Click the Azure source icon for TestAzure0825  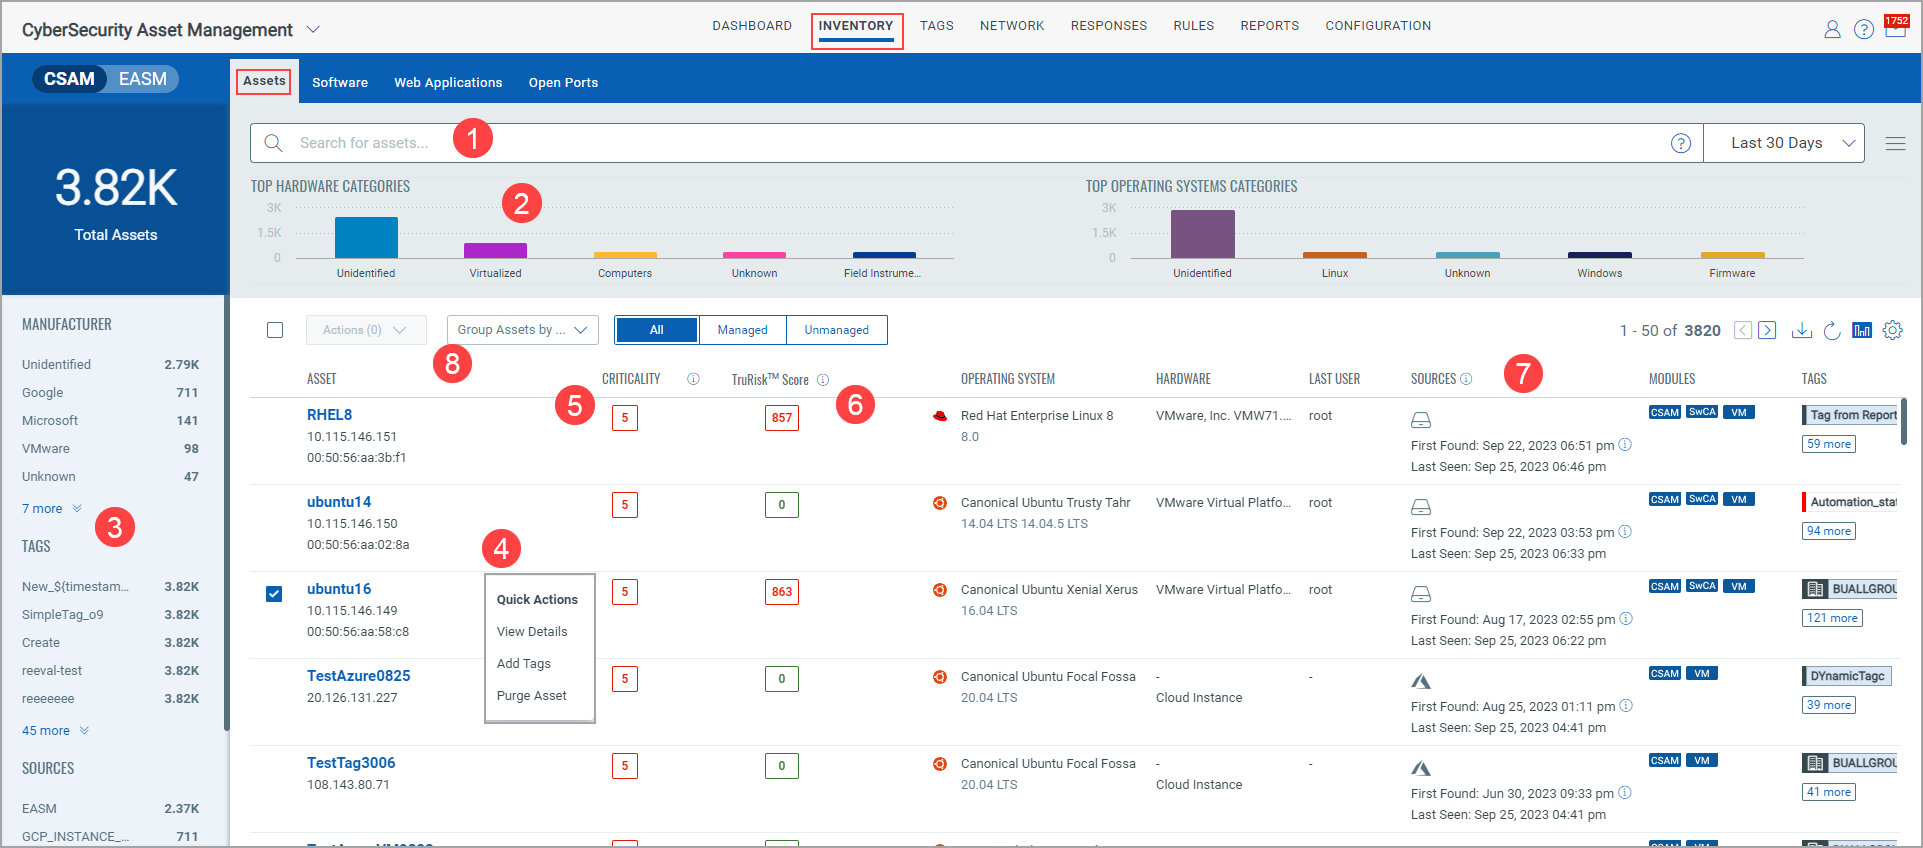(x=1421, y=681)
